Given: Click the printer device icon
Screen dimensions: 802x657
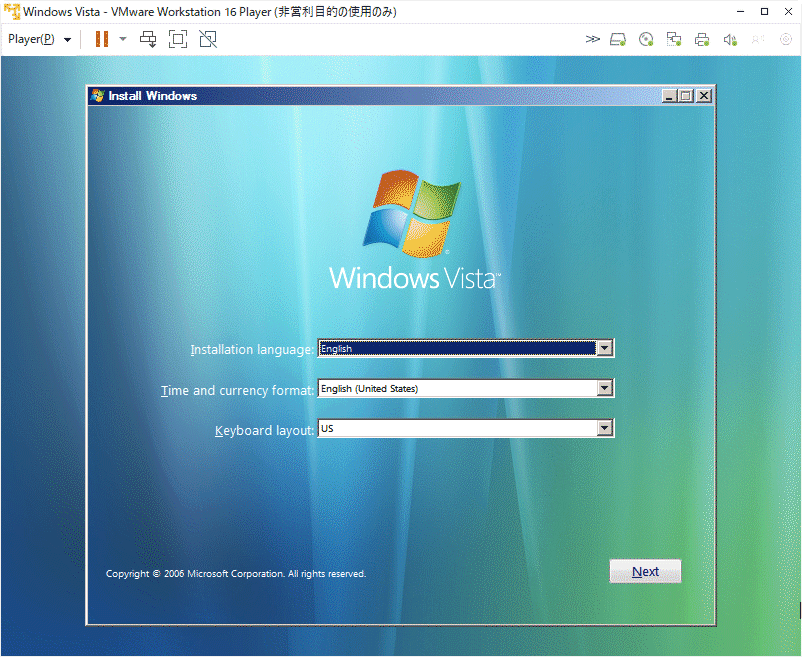Looking at the screenshot, I should [x=702, y=39].
